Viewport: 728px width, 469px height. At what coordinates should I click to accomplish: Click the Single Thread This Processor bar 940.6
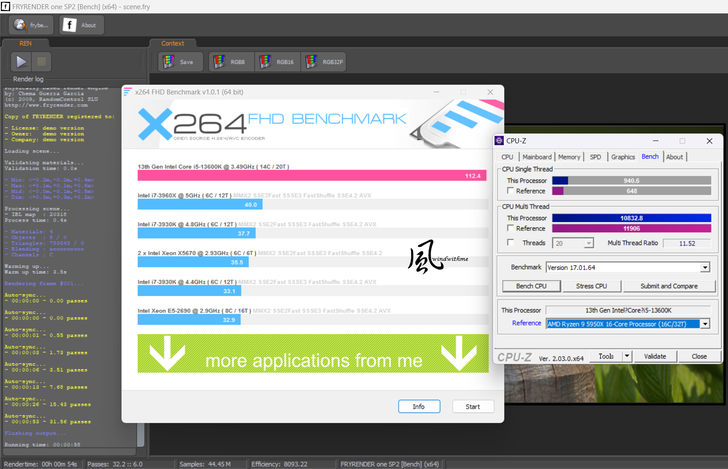point(631,180)
